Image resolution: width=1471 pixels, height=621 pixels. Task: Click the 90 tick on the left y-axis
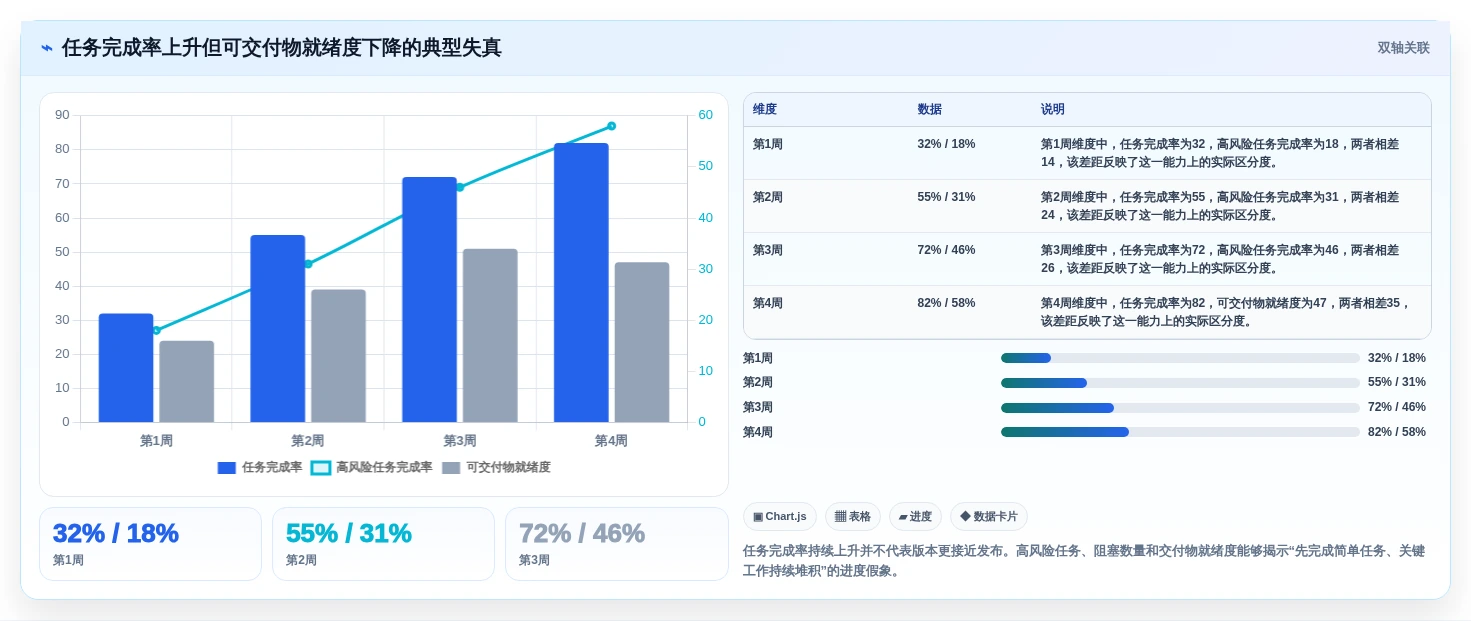pyautogui.click(x=63, y=115)
